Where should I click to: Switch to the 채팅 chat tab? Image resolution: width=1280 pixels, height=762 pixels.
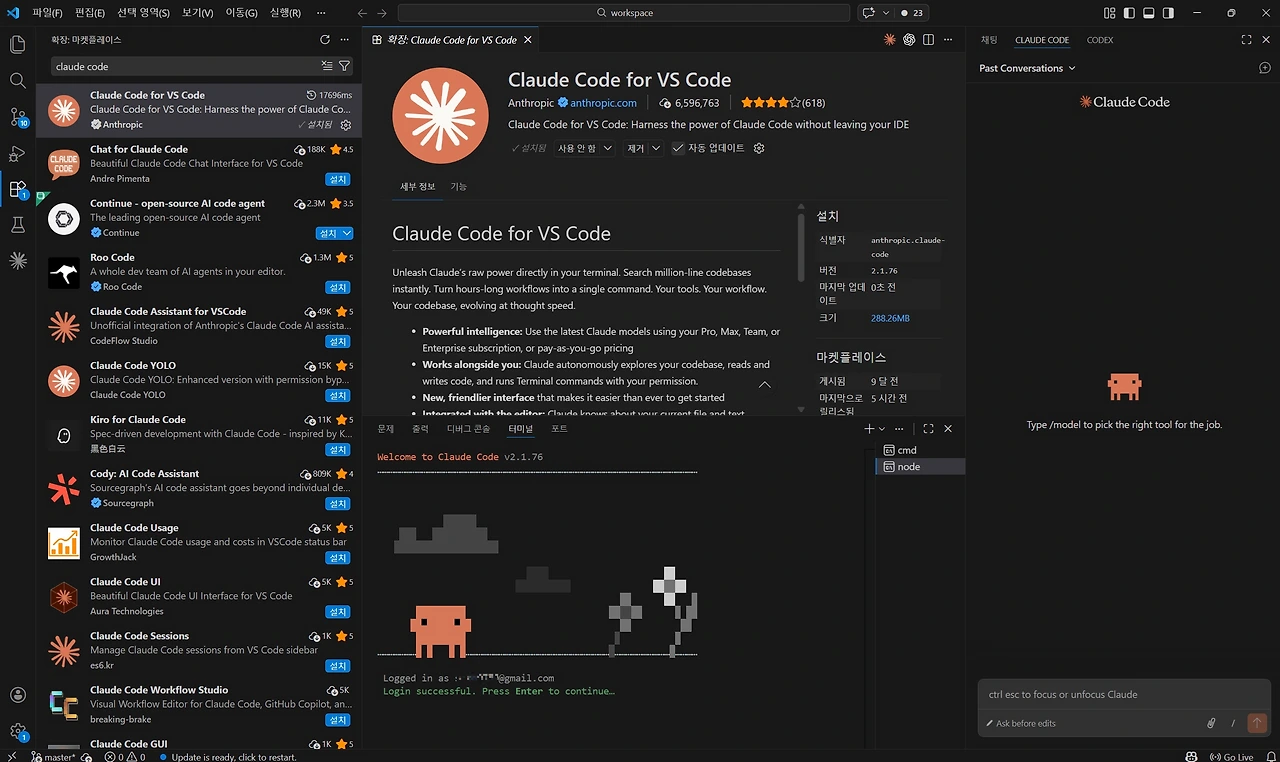click(x=989, y=40)
